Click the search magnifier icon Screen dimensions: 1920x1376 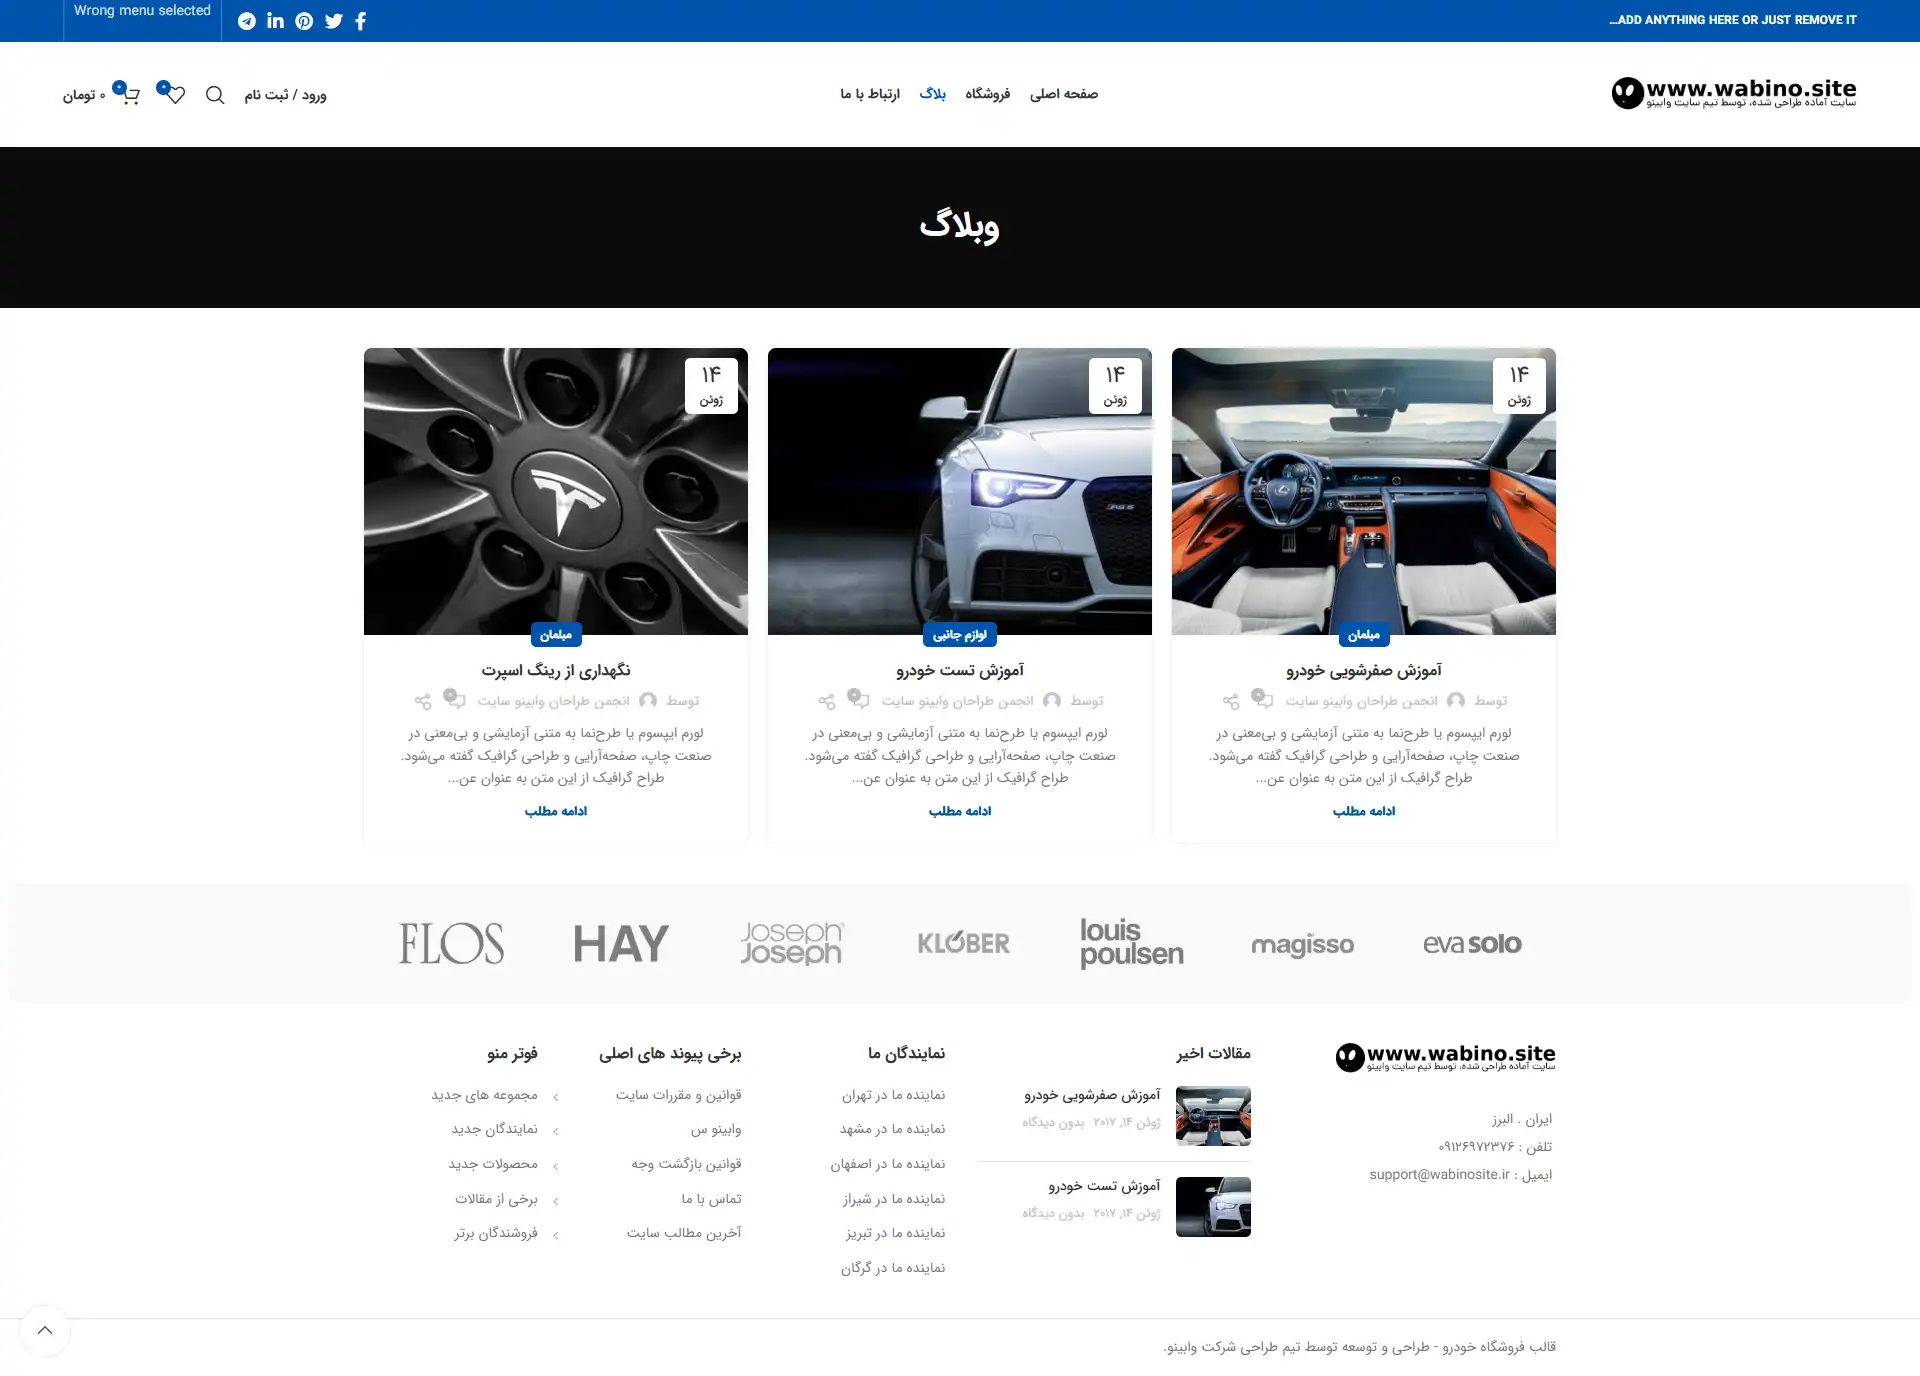[x=215, y=95]
